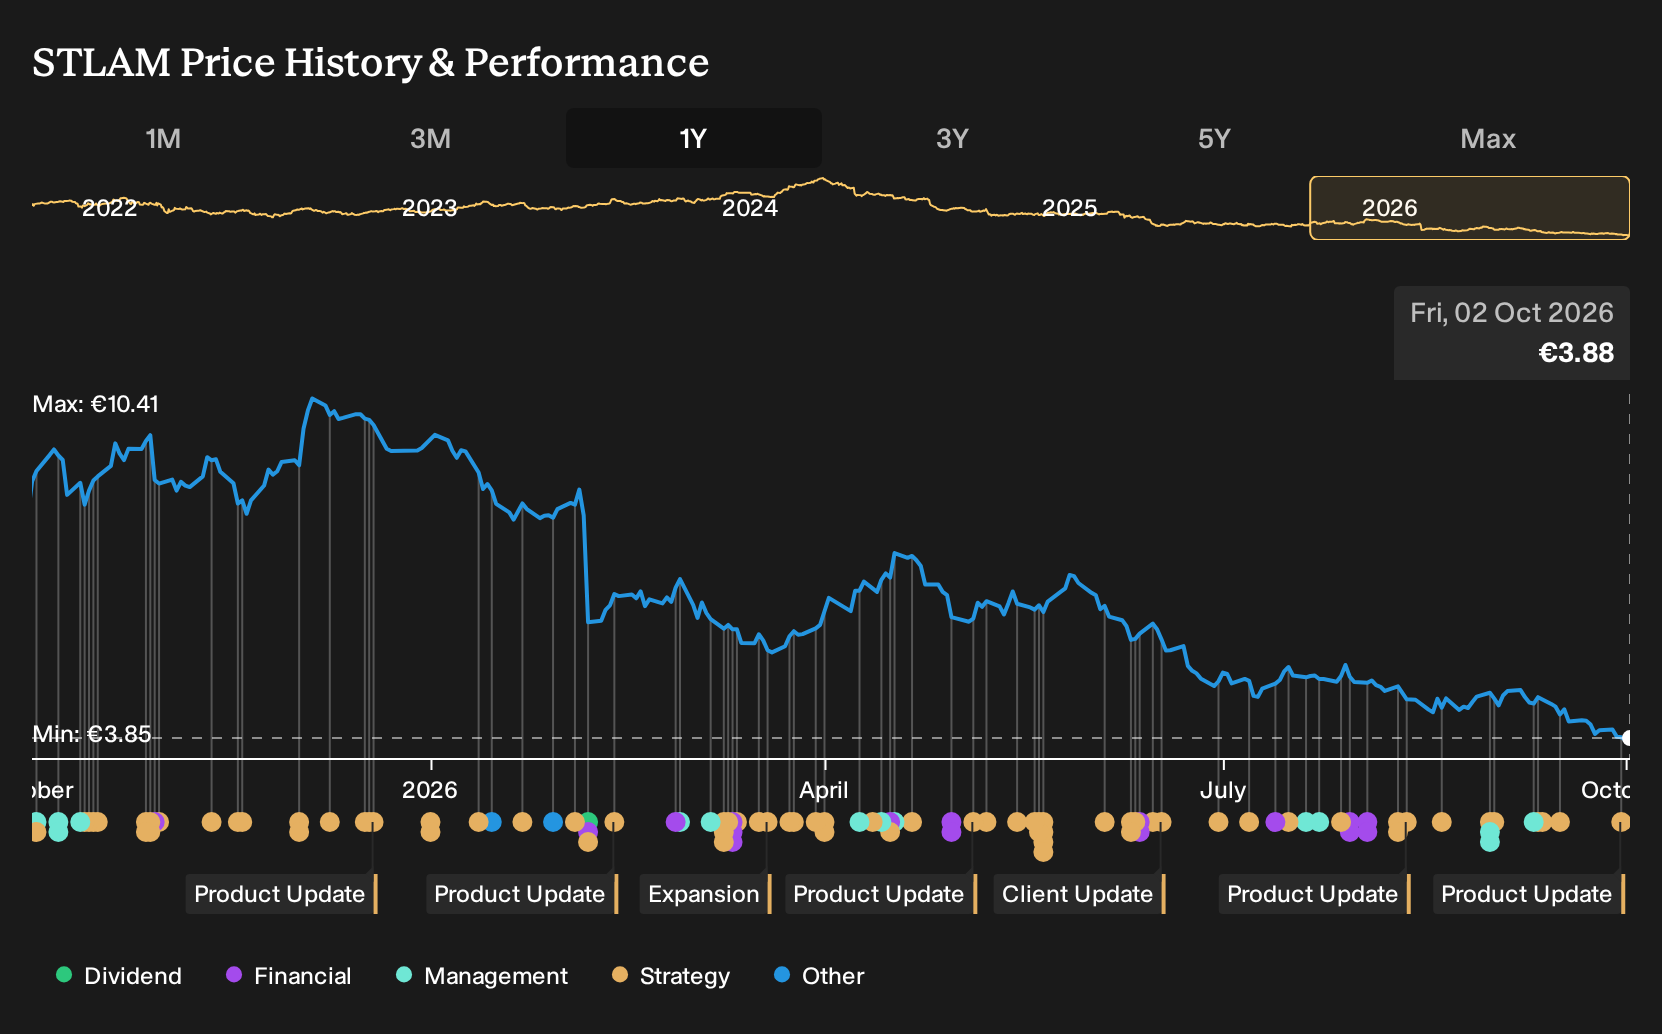This screenshot has width=1662, height=1034.
Task: Click the 'July' axis label
Action: click(x=1223, y=790)
